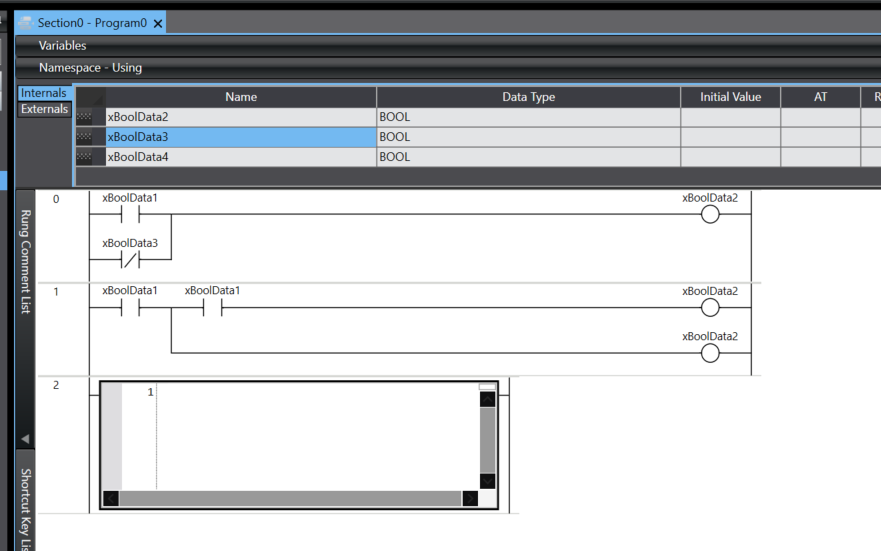881x551 pixels.
Task: Select the xBoolData2 variable name cell
Action: point(241,117)
